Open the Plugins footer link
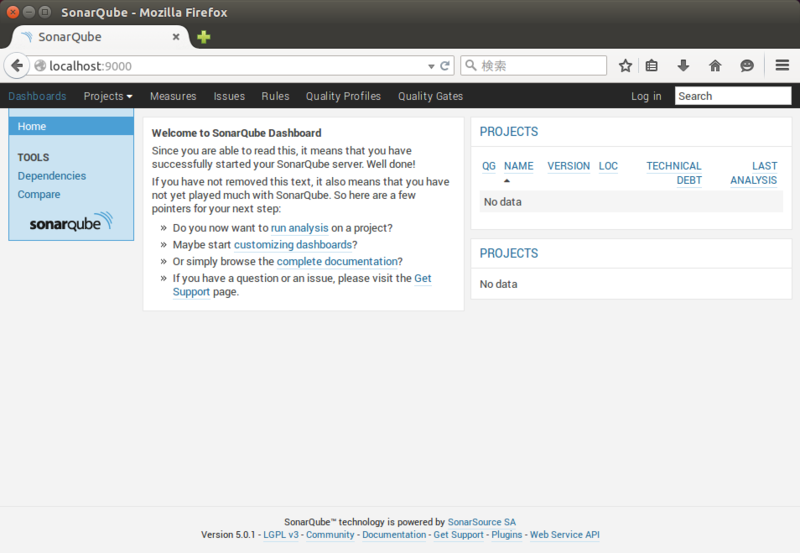This screenshot has height=553, width=800. [x=507, y=535]
